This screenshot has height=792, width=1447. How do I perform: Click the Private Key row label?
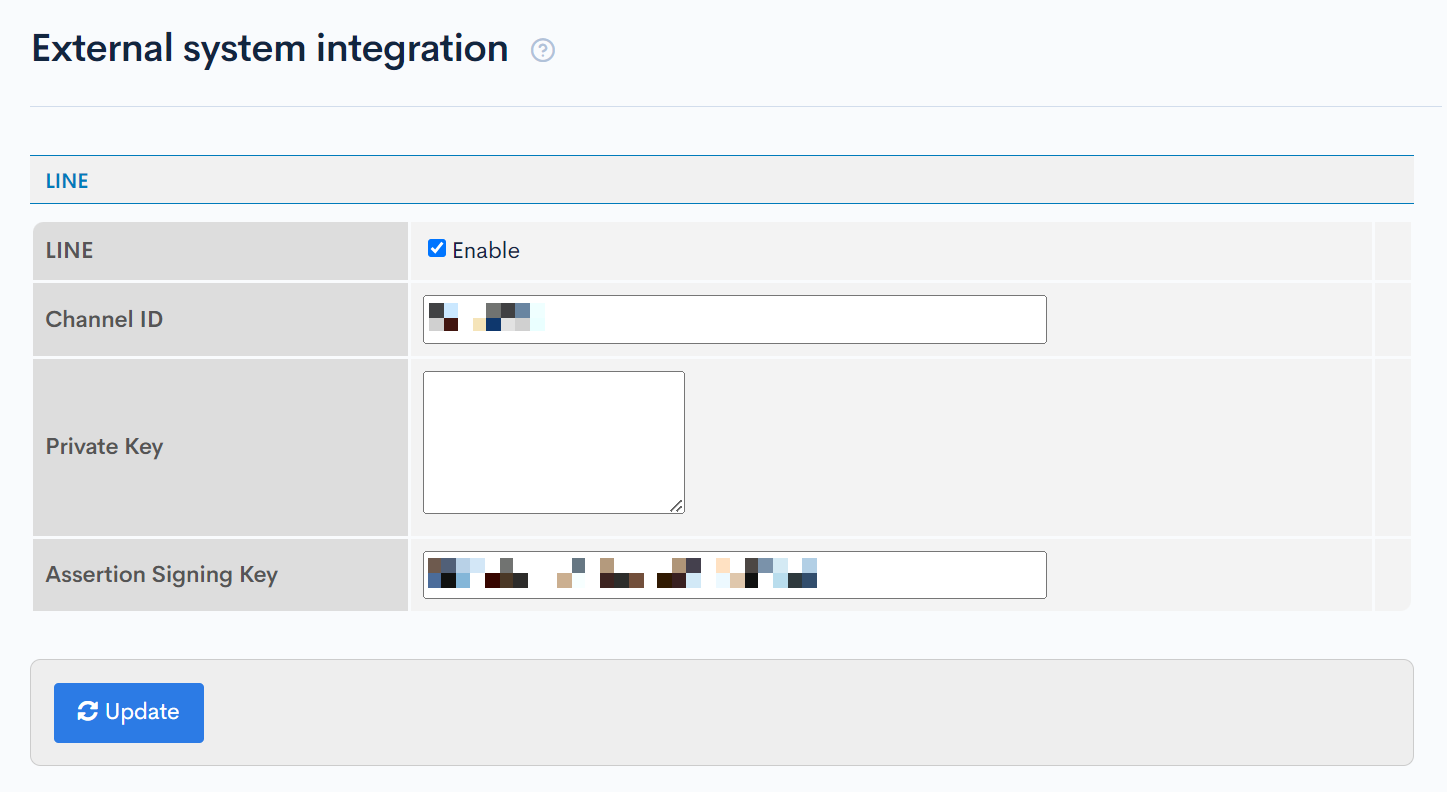(104, 446)
